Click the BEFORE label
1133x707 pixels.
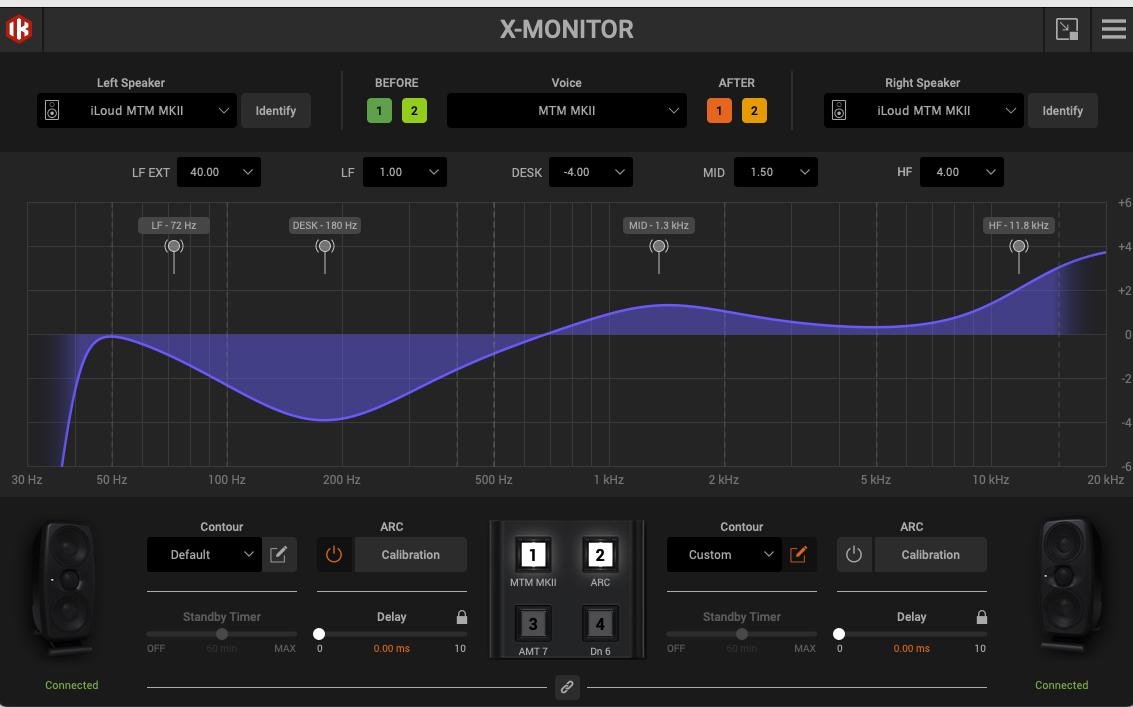pos(397,82)
